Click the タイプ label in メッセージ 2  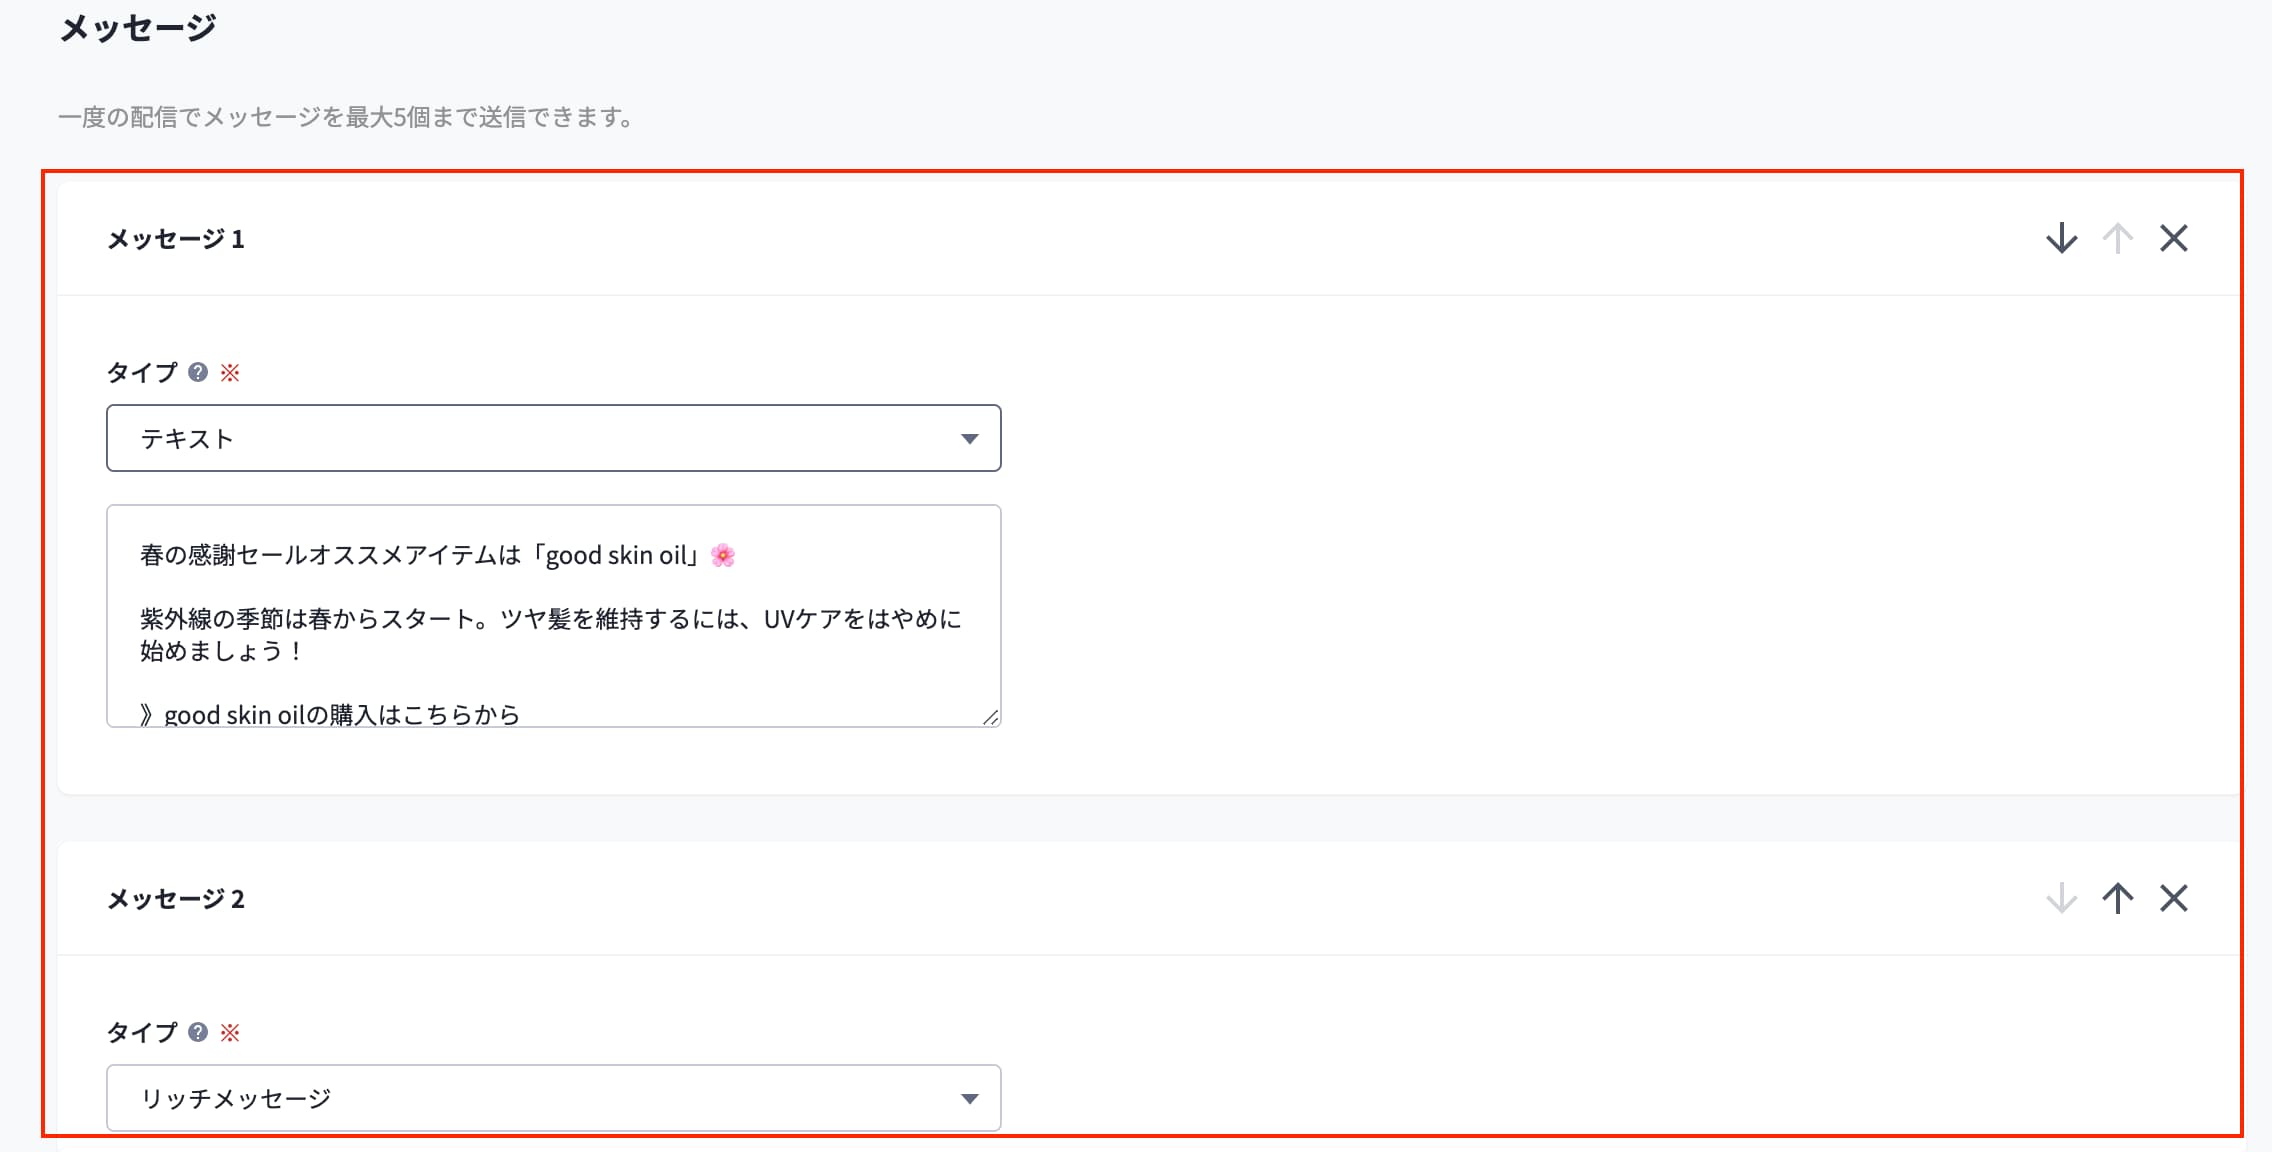(142, 1032)
